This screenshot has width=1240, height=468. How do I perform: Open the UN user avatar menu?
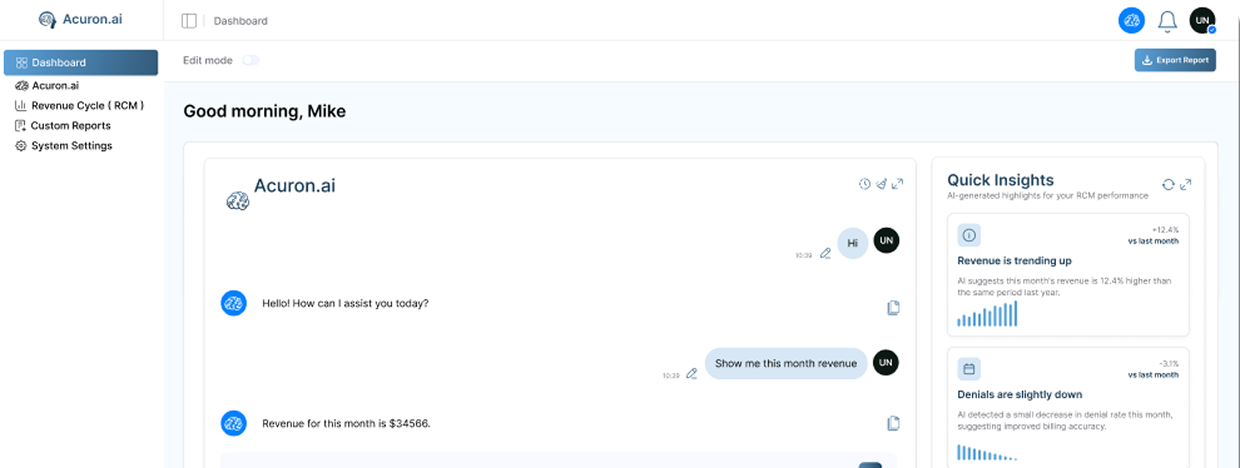pyautogui.click(x=1202, y=20)
